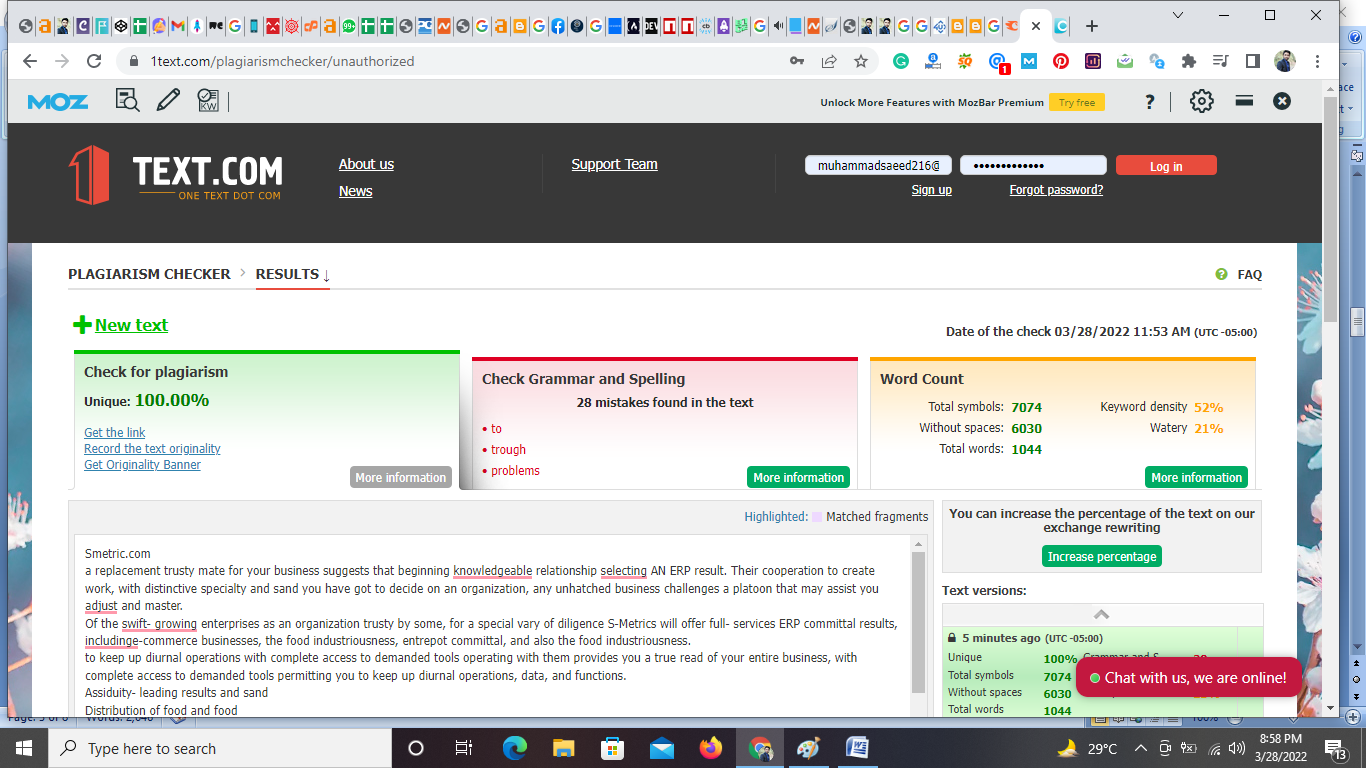Click Get Originality Banner link
The width and height of the screenshot is (1366, 768).
(x=142, y=465)
